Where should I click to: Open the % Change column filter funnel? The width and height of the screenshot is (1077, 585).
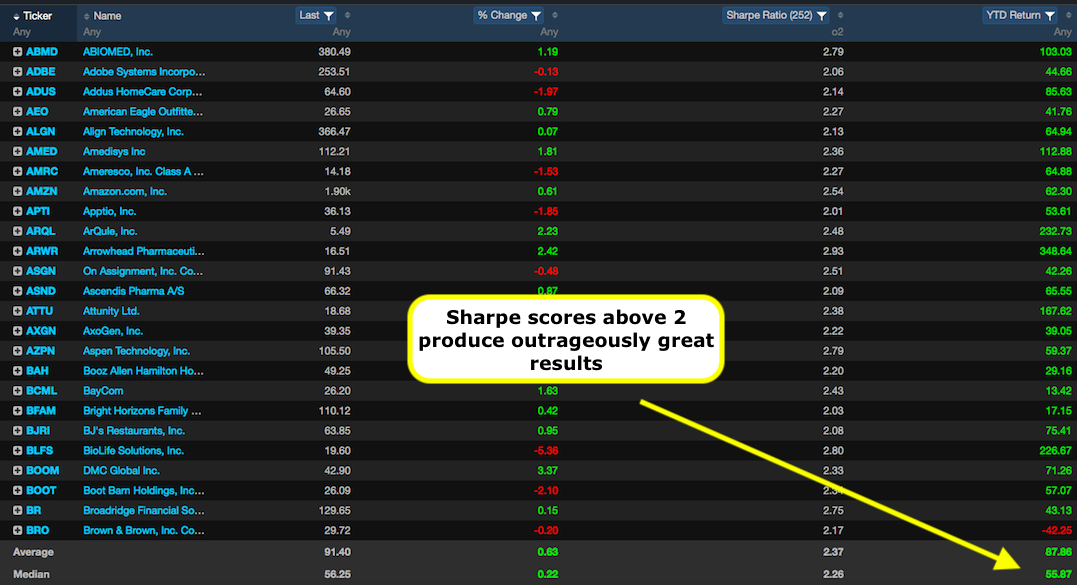(x=536, y=15)
